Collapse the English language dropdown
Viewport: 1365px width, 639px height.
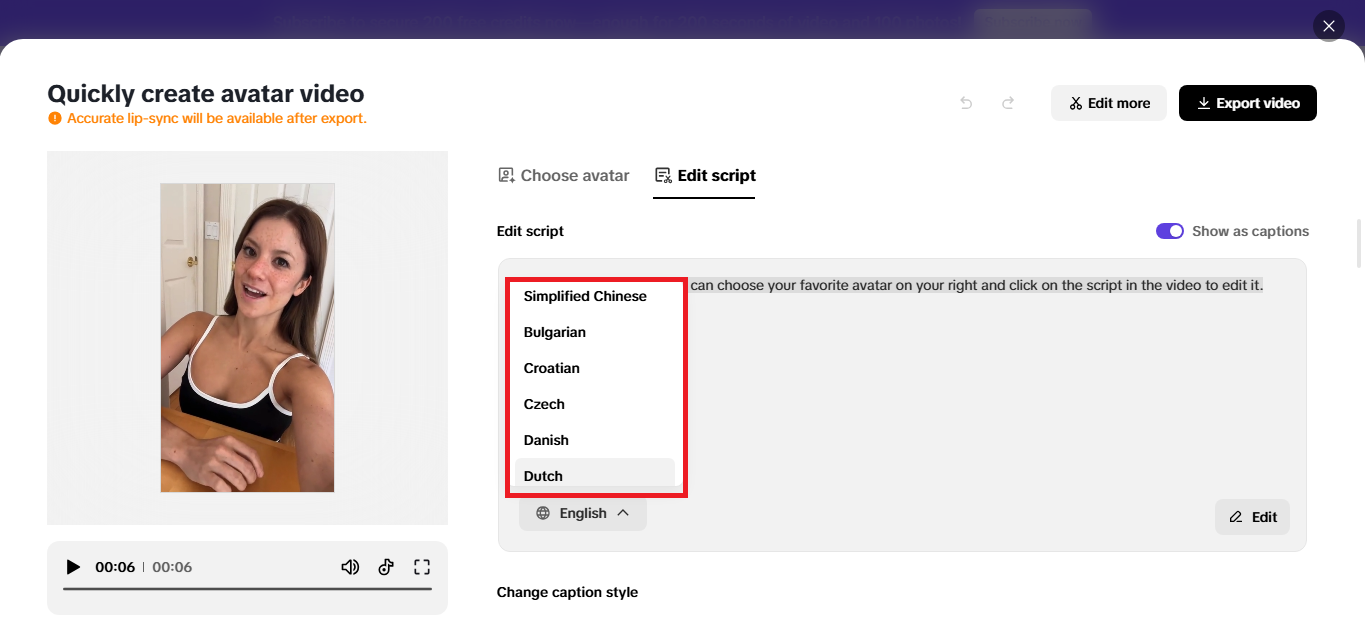coord(624,513)
